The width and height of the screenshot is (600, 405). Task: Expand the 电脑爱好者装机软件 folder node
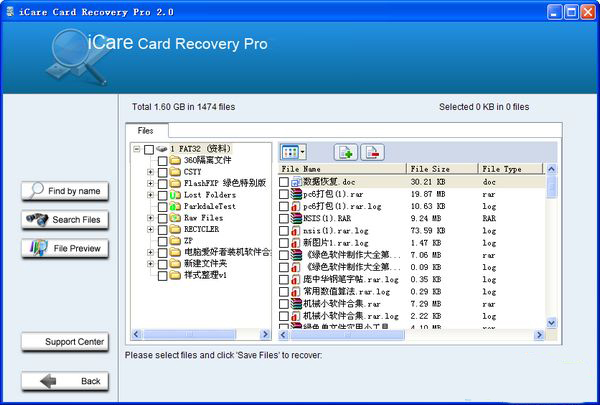coord(150,252)
